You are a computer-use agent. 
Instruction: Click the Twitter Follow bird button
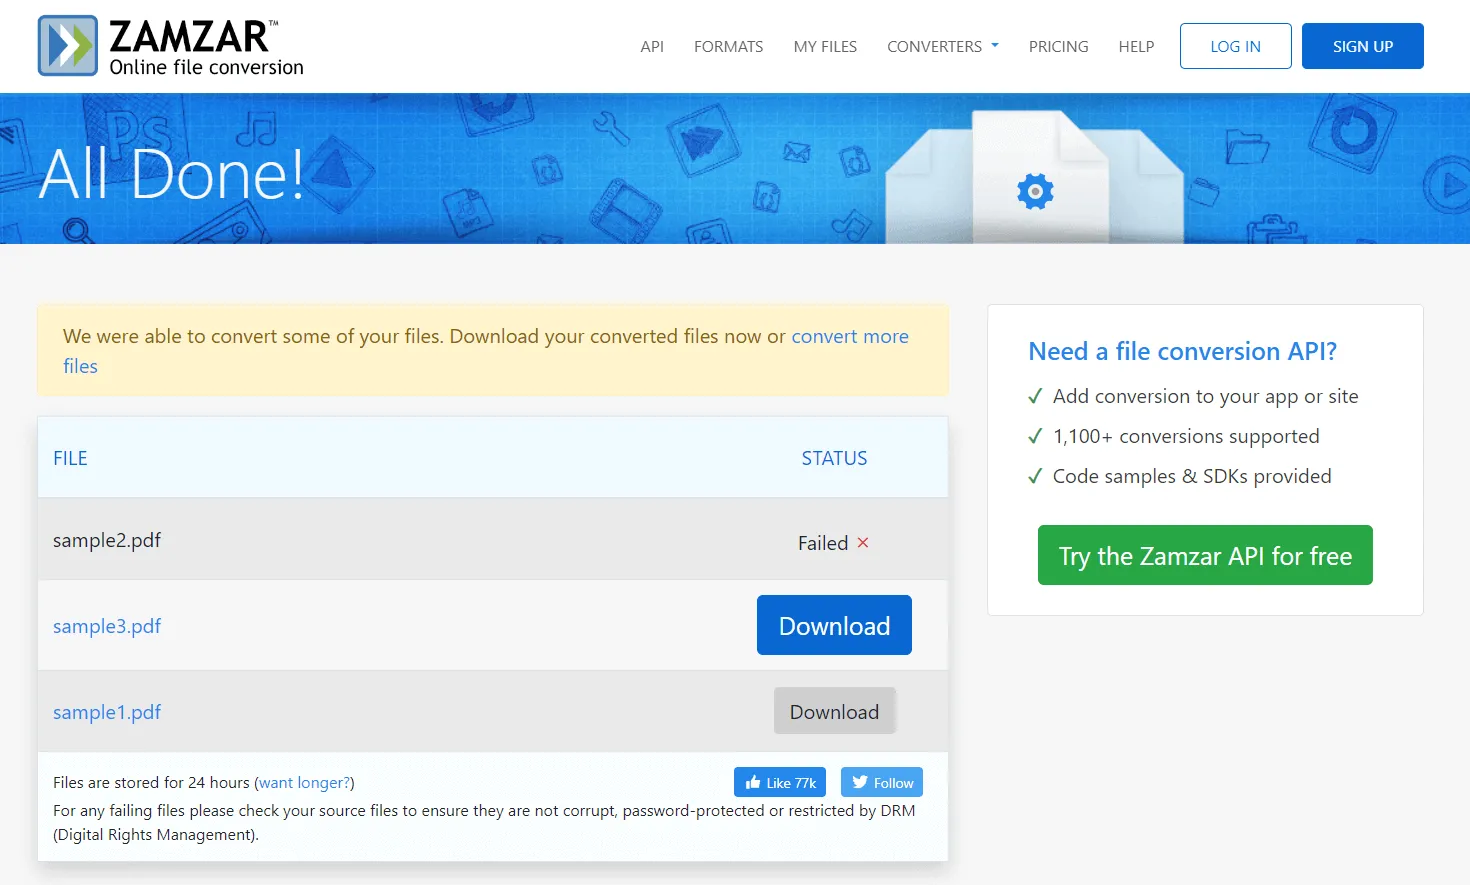[882, 782]
